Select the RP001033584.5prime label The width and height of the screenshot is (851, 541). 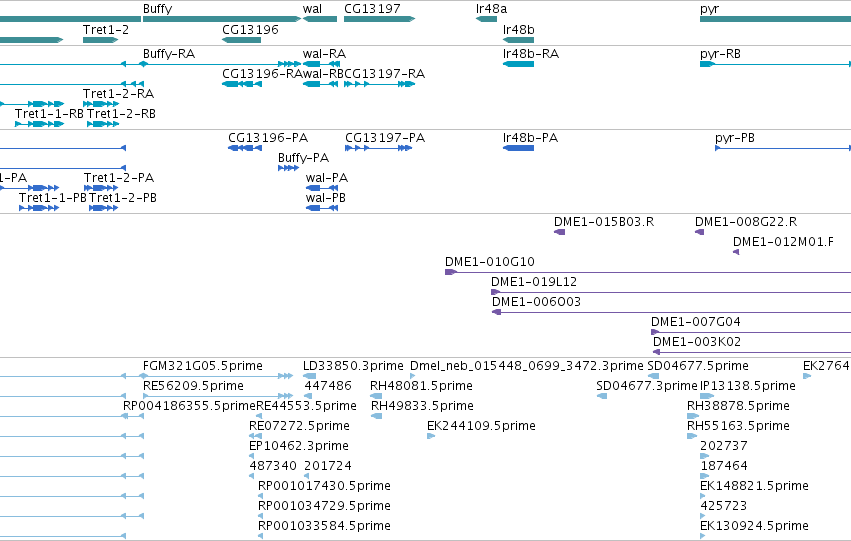tap(324, 527)
